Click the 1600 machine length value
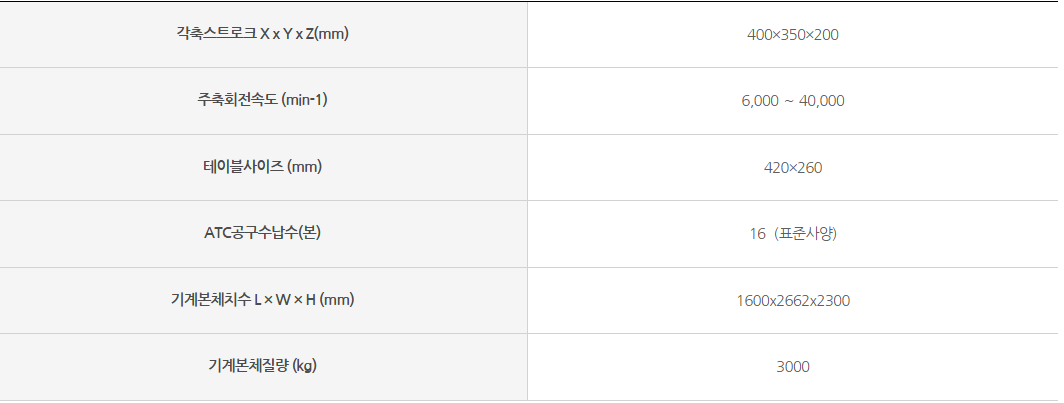 pyautogui.click(x=751, y=300)
